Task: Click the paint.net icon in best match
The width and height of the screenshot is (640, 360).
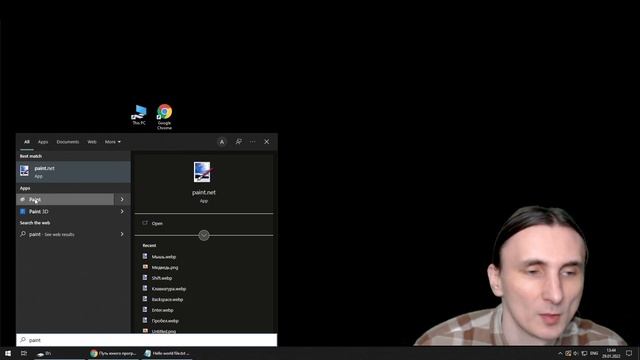Action: [24, 171]
